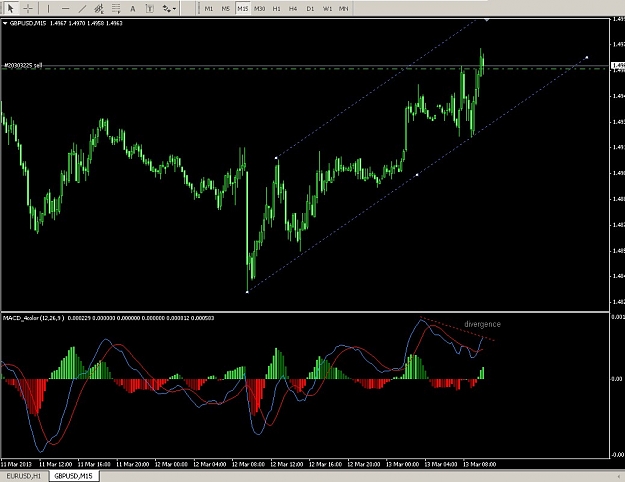
Task: Click the chart shift triangle marker
Action: point(487,19)
